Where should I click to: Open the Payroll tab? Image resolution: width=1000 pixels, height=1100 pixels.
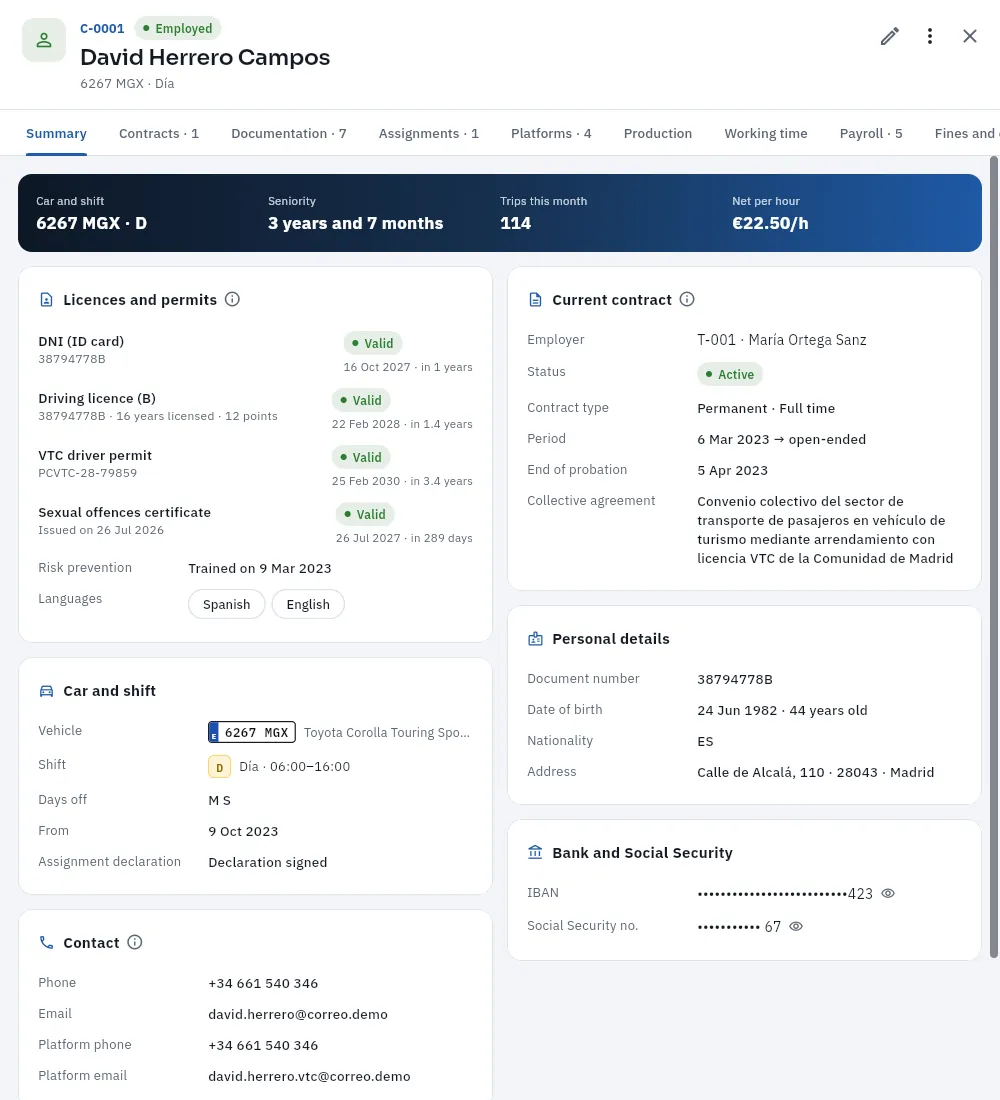(x=871, y=133)
